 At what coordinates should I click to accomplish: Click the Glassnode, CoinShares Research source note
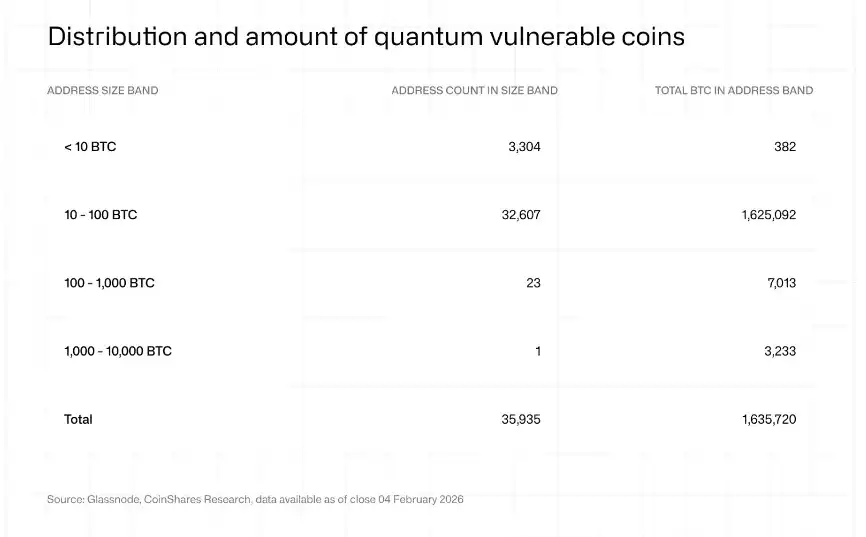pos(255,499)
